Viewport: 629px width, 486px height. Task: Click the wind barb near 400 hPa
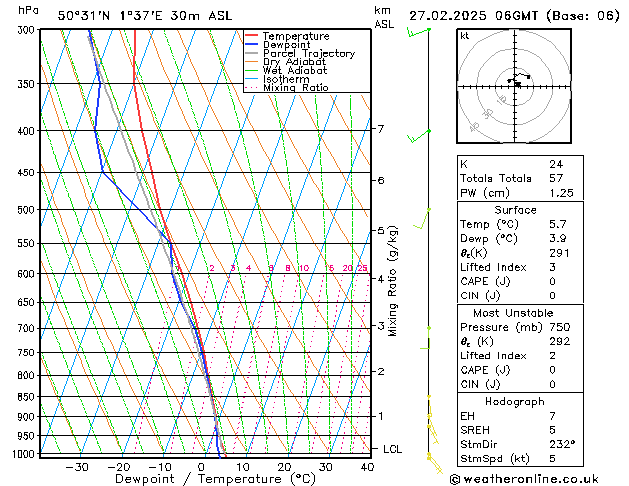[424, 132]
